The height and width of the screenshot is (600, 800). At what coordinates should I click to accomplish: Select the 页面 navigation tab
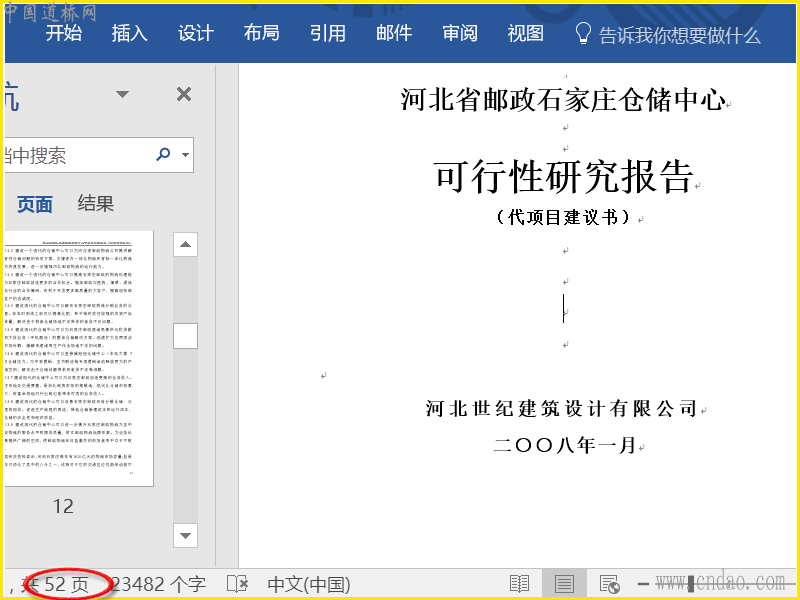pos(34,204)
